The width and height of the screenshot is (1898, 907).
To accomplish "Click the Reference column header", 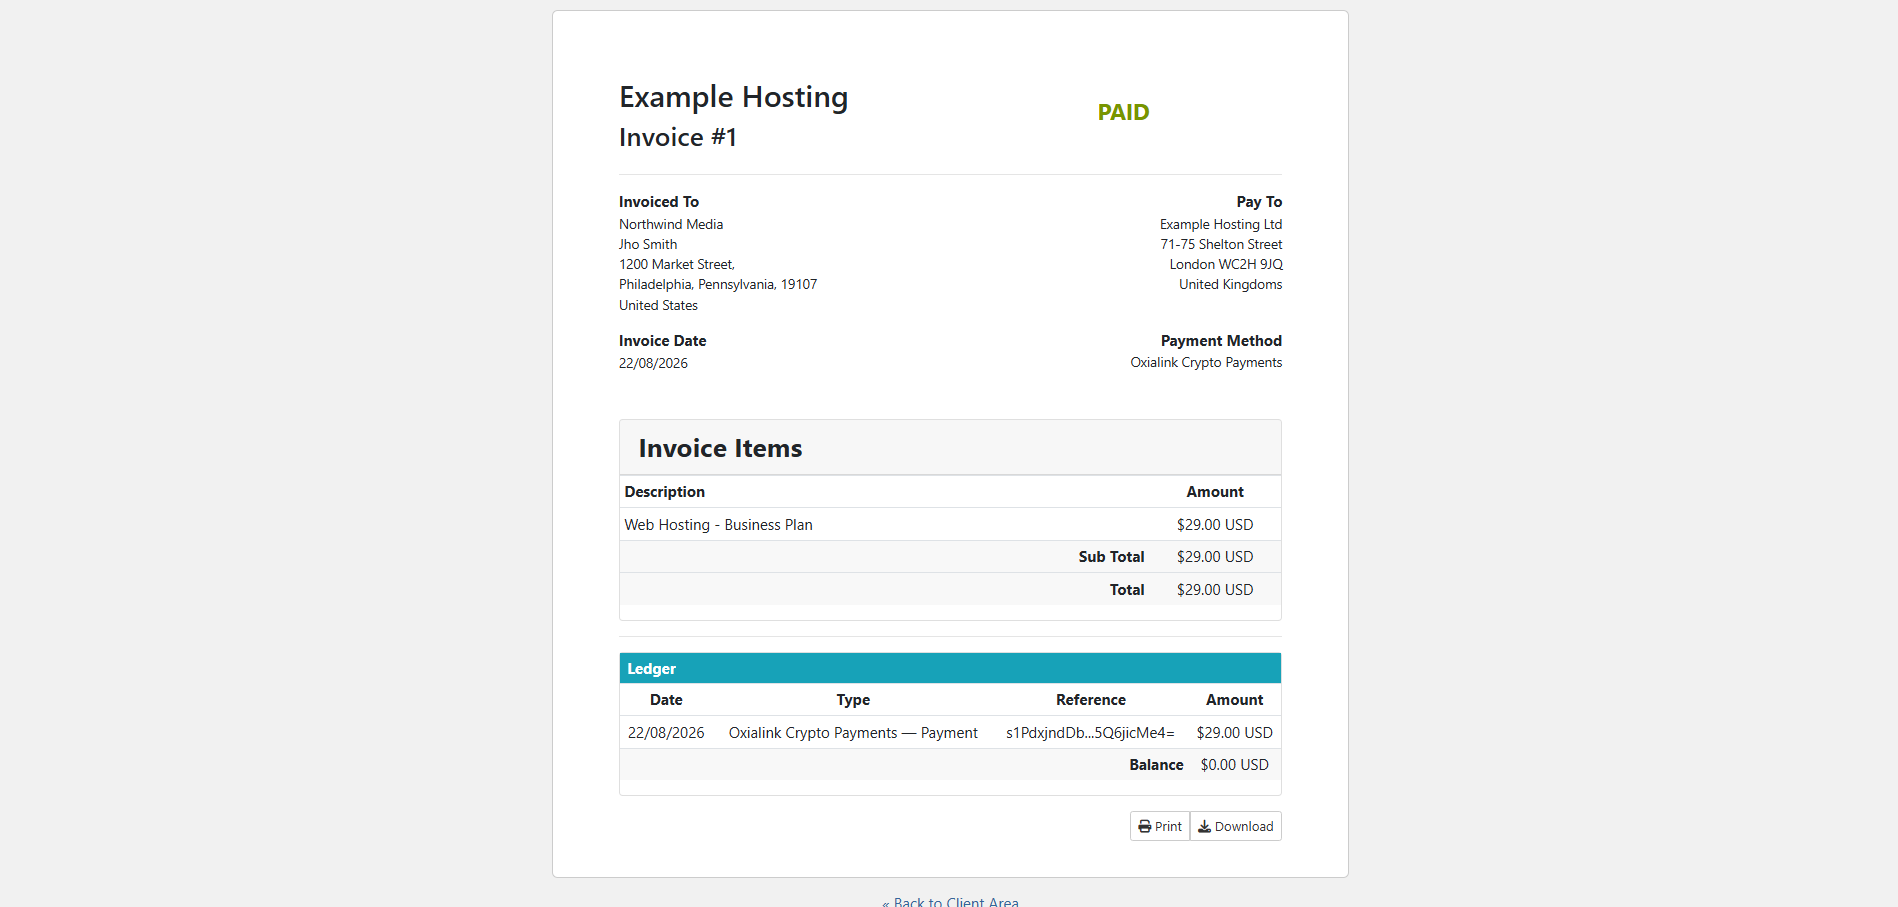I will click(x=1090, y=699).
